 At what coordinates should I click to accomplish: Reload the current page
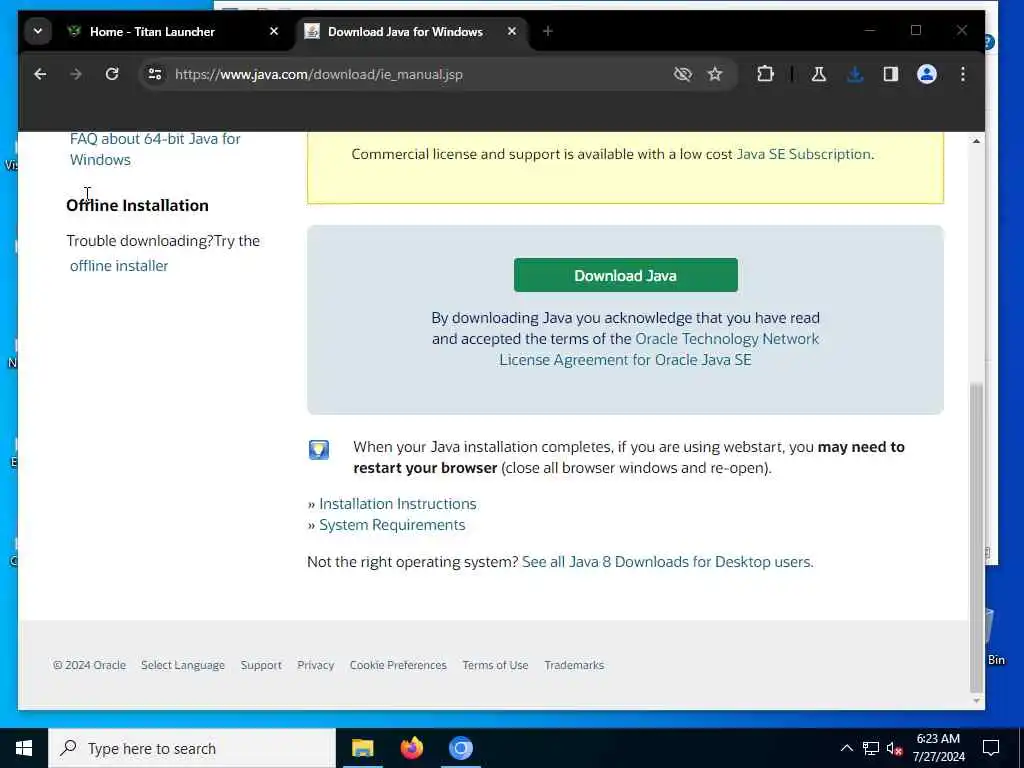click(112, 74)
